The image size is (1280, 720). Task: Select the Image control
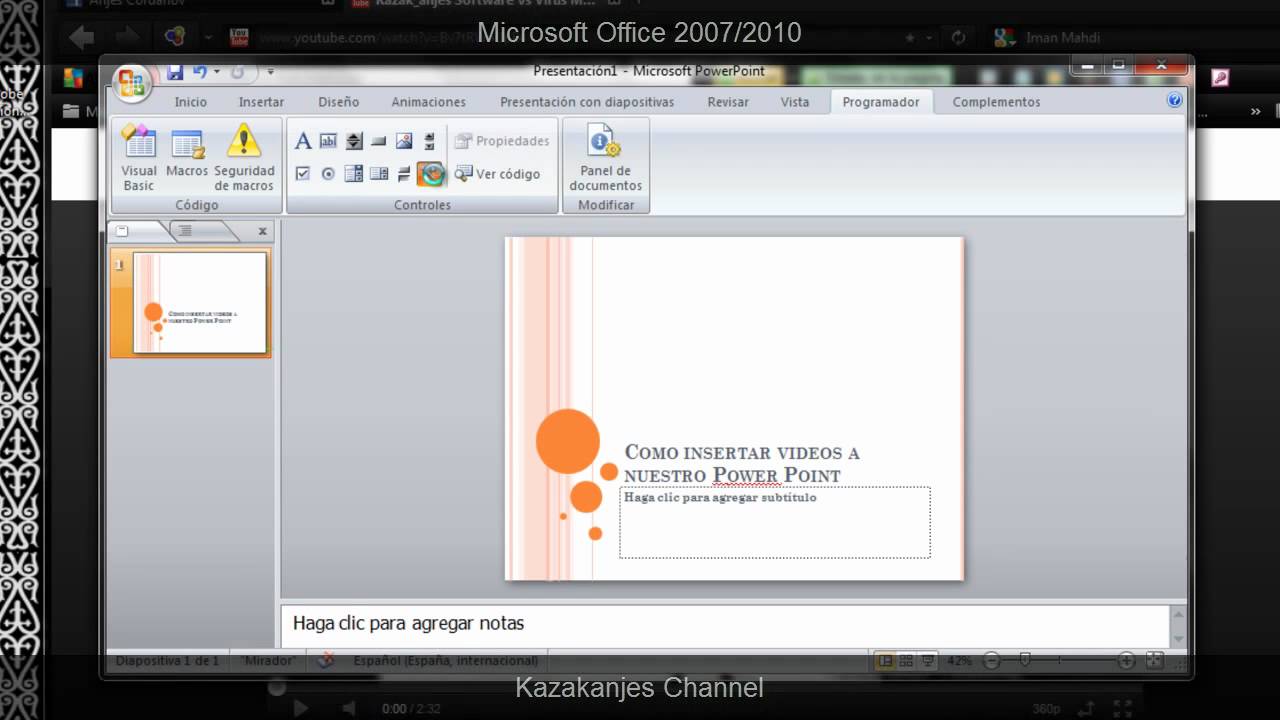[404, 141]
